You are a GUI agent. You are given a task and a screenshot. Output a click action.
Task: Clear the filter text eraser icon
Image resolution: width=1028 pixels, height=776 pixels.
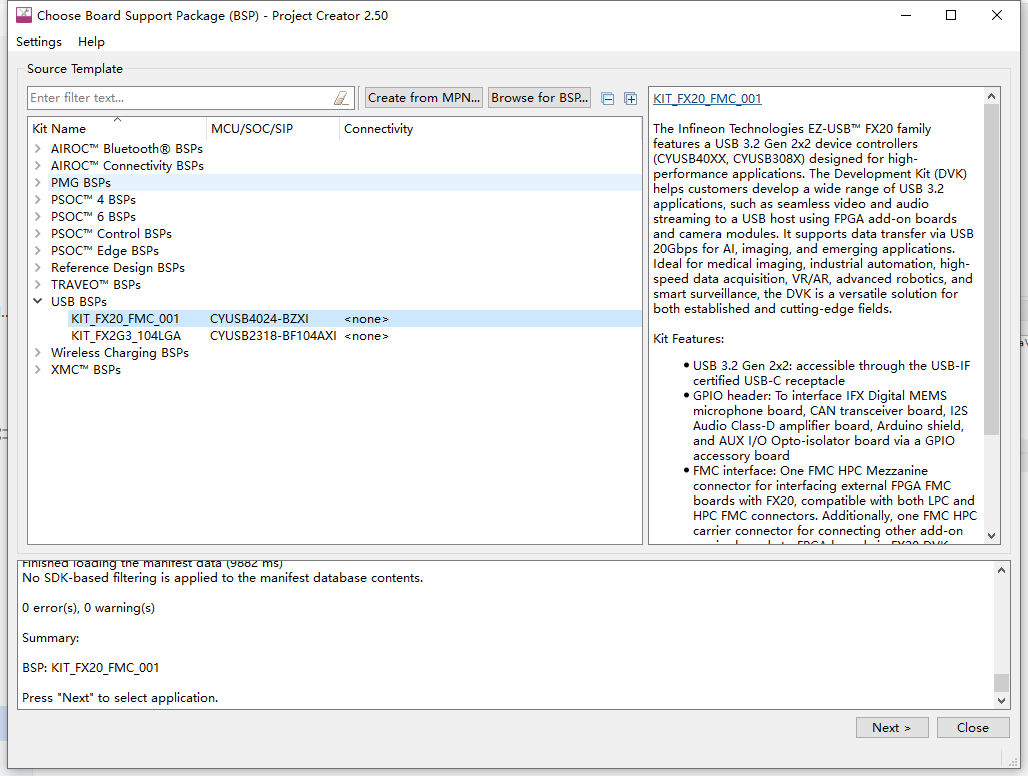tap(342, 98)
